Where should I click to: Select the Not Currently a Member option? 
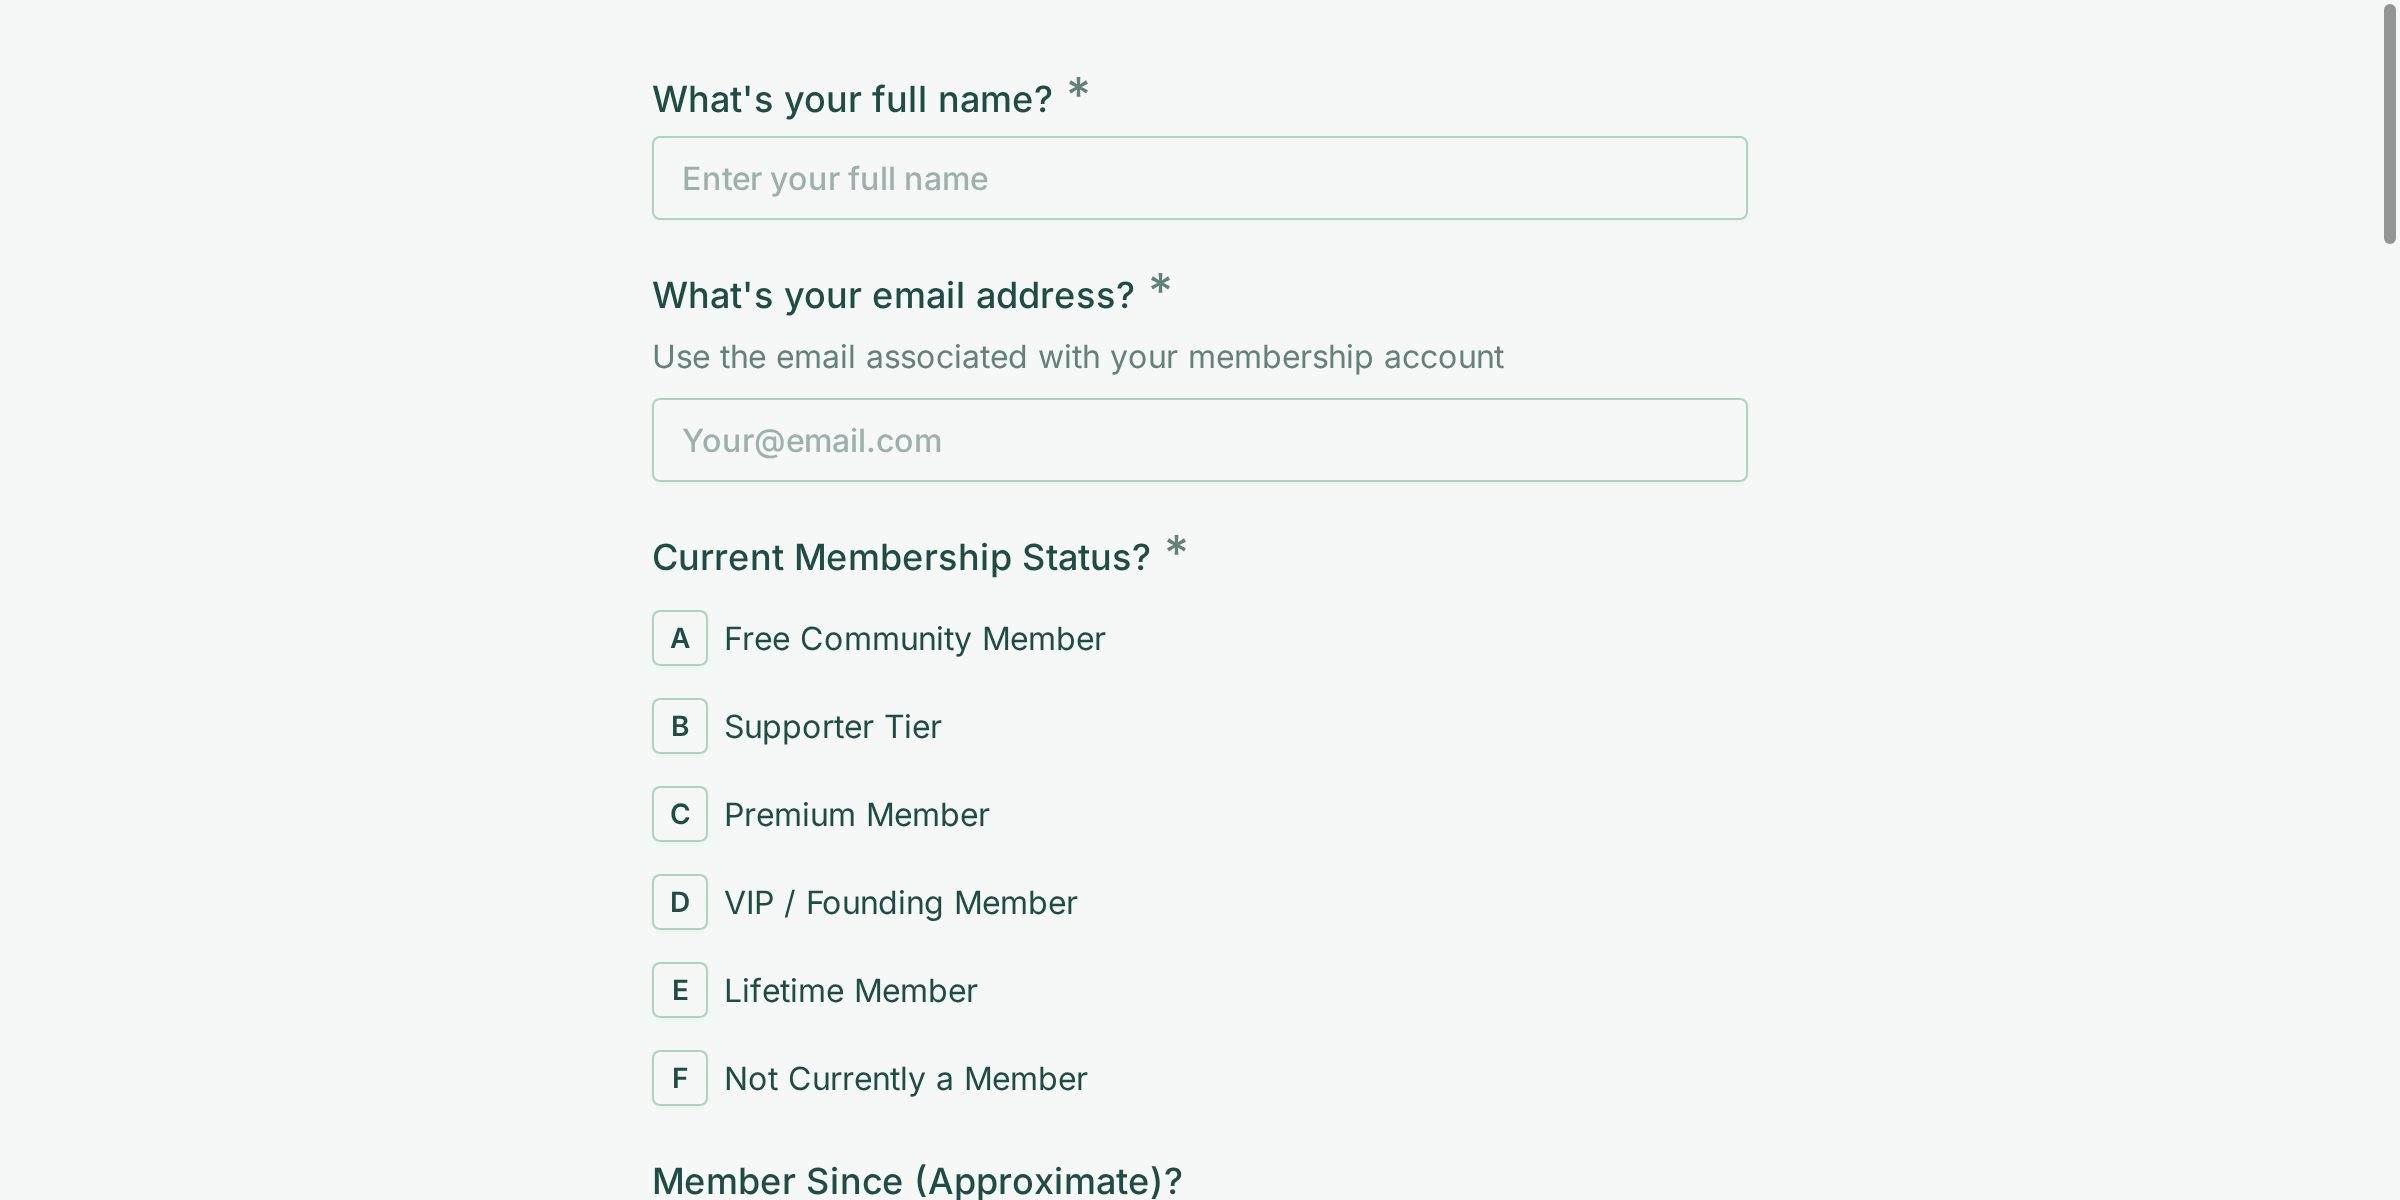[905, 1078]
